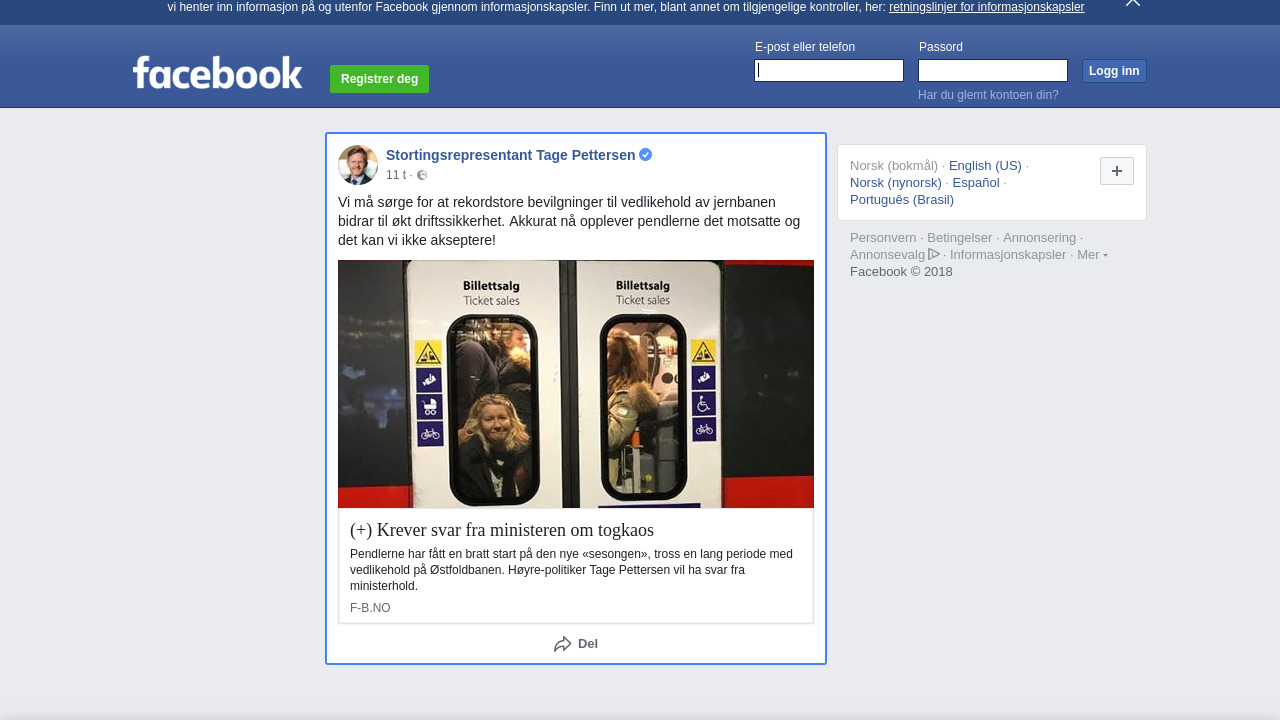Expand the Mer footer dropdown
Viewport: 1280px width, 720px height.
tap(1092, 255)
